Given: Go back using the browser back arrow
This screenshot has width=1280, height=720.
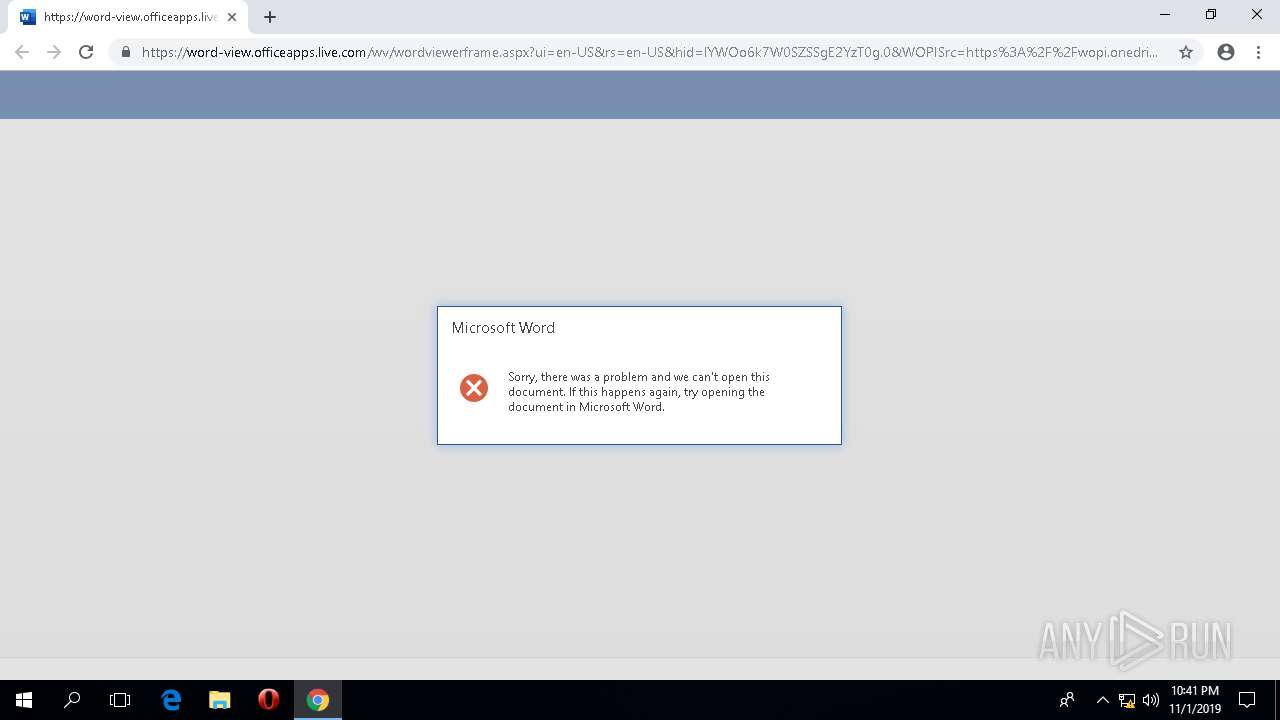Looking at the screenshot, I should pyautogui.click(x=22, y=52).
